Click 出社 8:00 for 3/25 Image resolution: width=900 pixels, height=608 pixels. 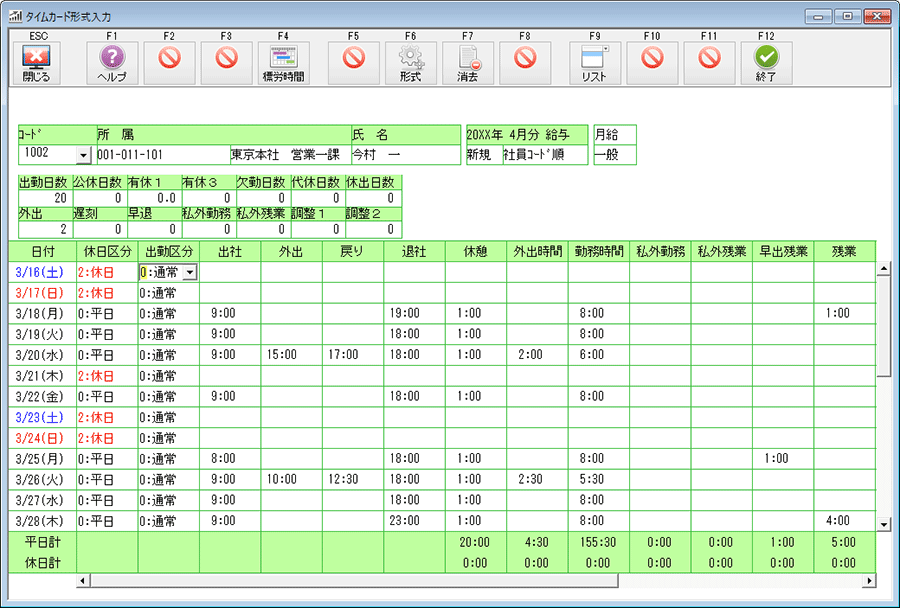(223, 458)
